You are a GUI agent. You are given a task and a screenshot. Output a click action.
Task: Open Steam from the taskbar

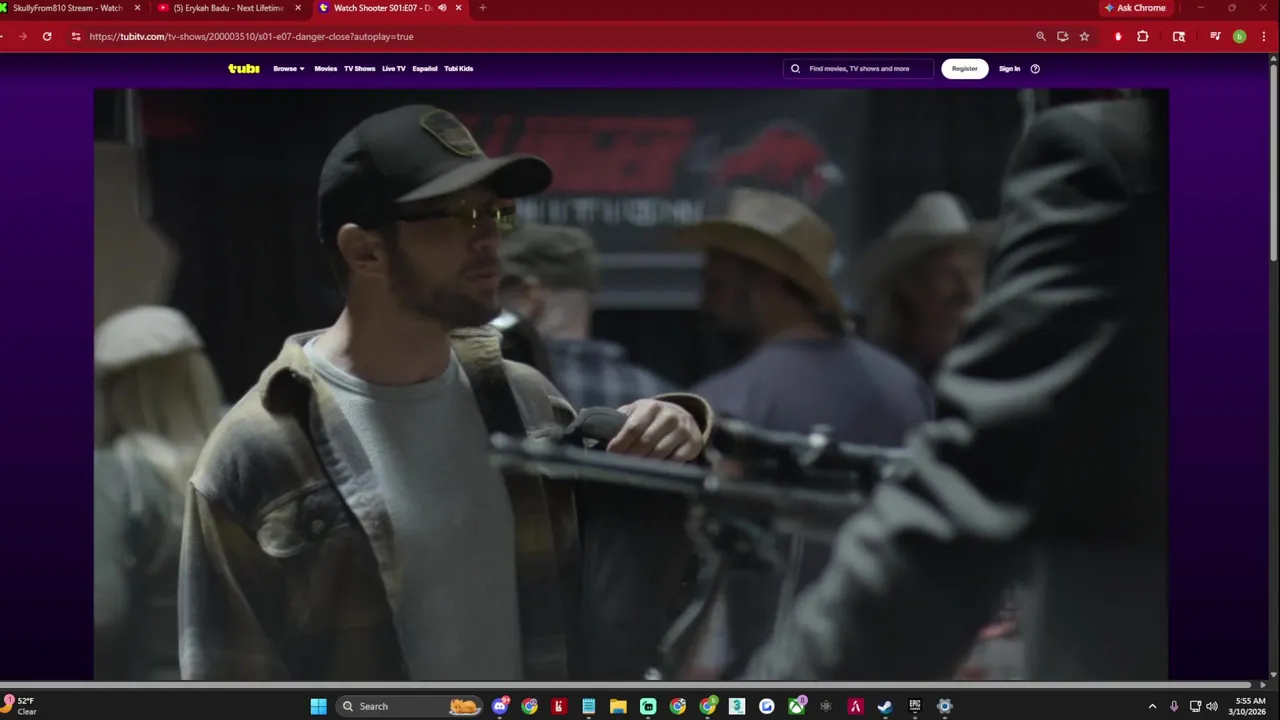[885, 706]
